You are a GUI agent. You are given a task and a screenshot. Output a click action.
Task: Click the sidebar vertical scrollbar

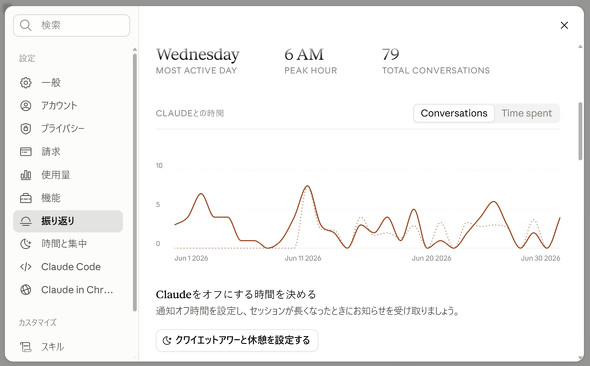[x=135, y=182]
